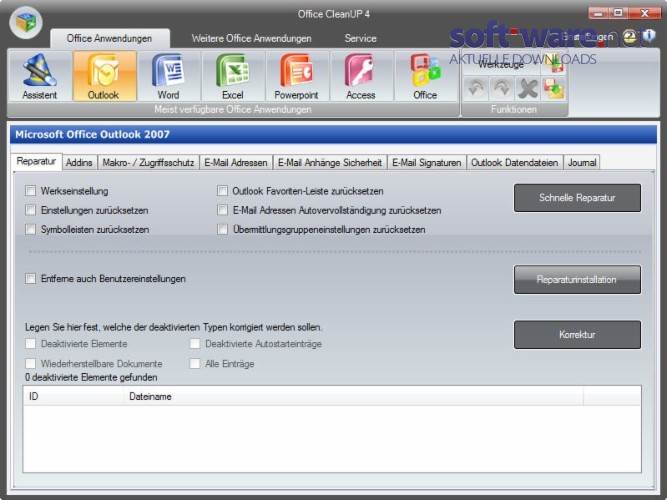Check Alle Einträge option

pyautogui.click(x=195, y=363)
